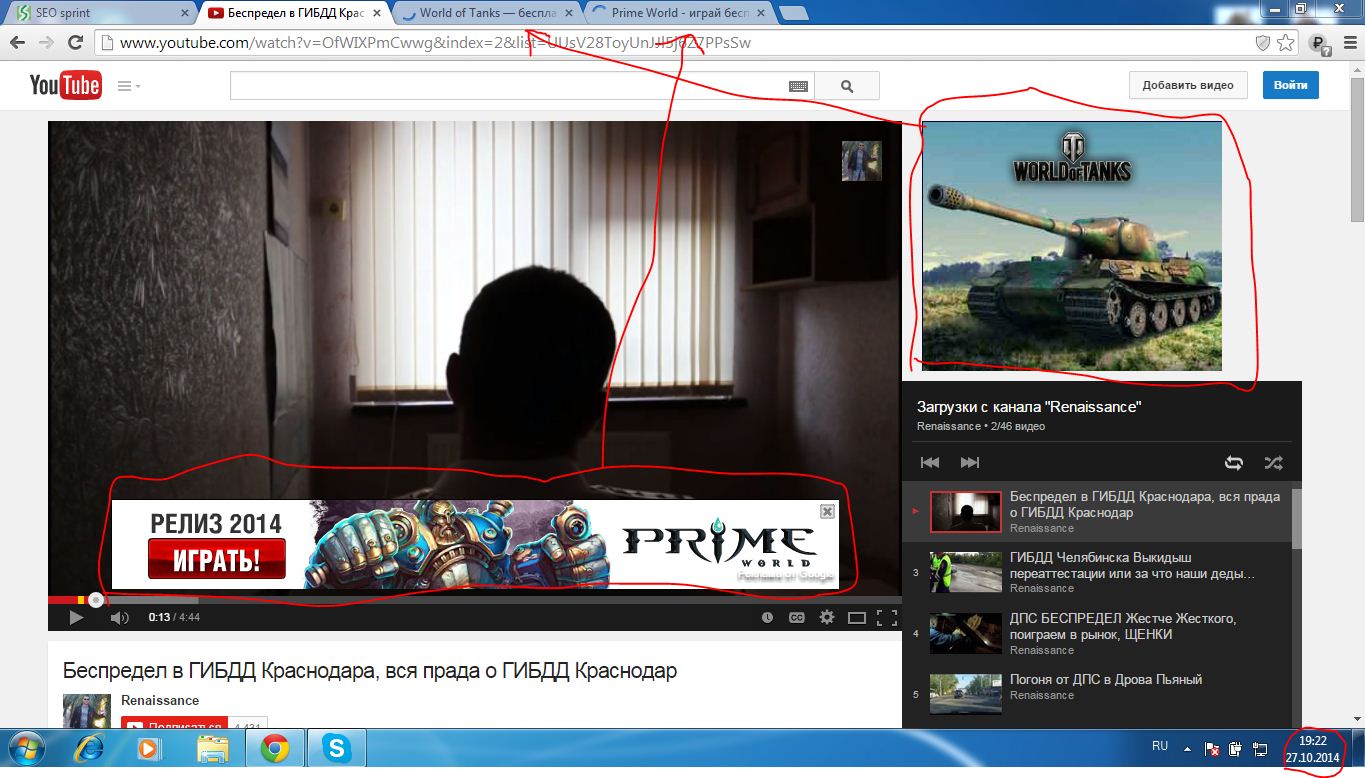
Task: Skip to next video in the playlist
Action: click(970, 463)
